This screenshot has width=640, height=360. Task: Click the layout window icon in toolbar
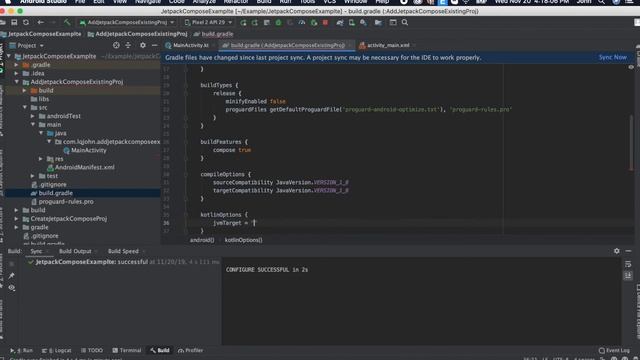point(393,22)
